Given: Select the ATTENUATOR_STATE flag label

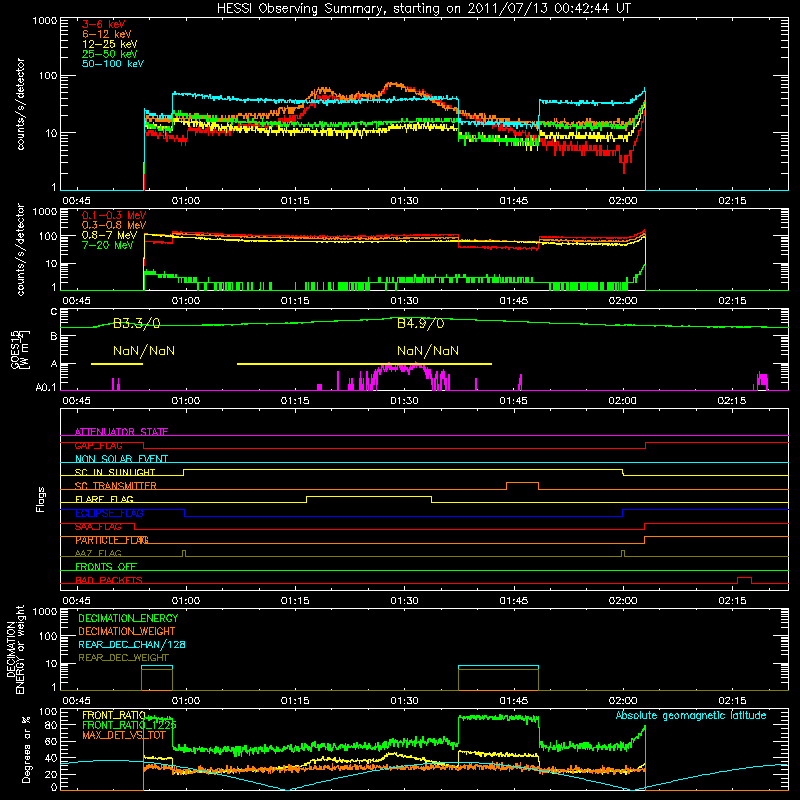Looking at the screenshot, I should (121, 432).
